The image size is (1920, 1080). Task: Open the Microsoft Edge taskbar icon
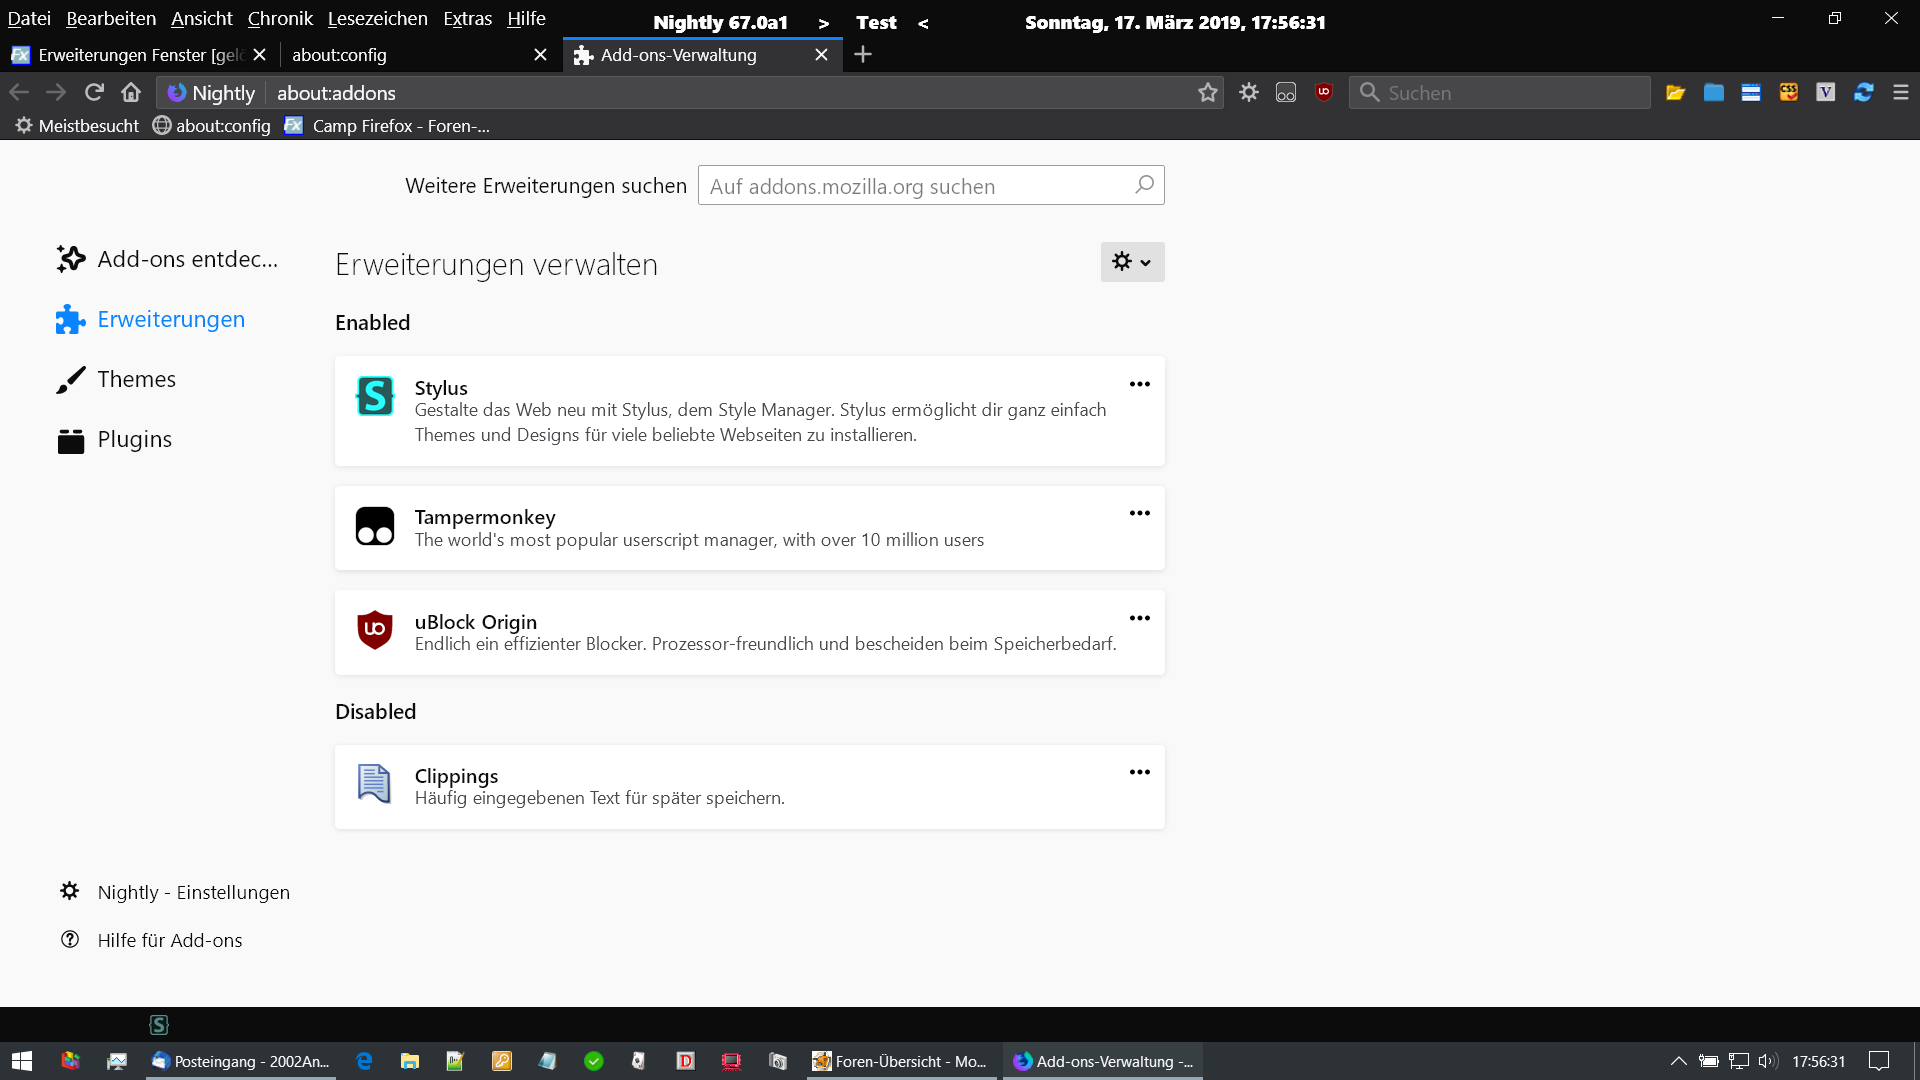364,1061
